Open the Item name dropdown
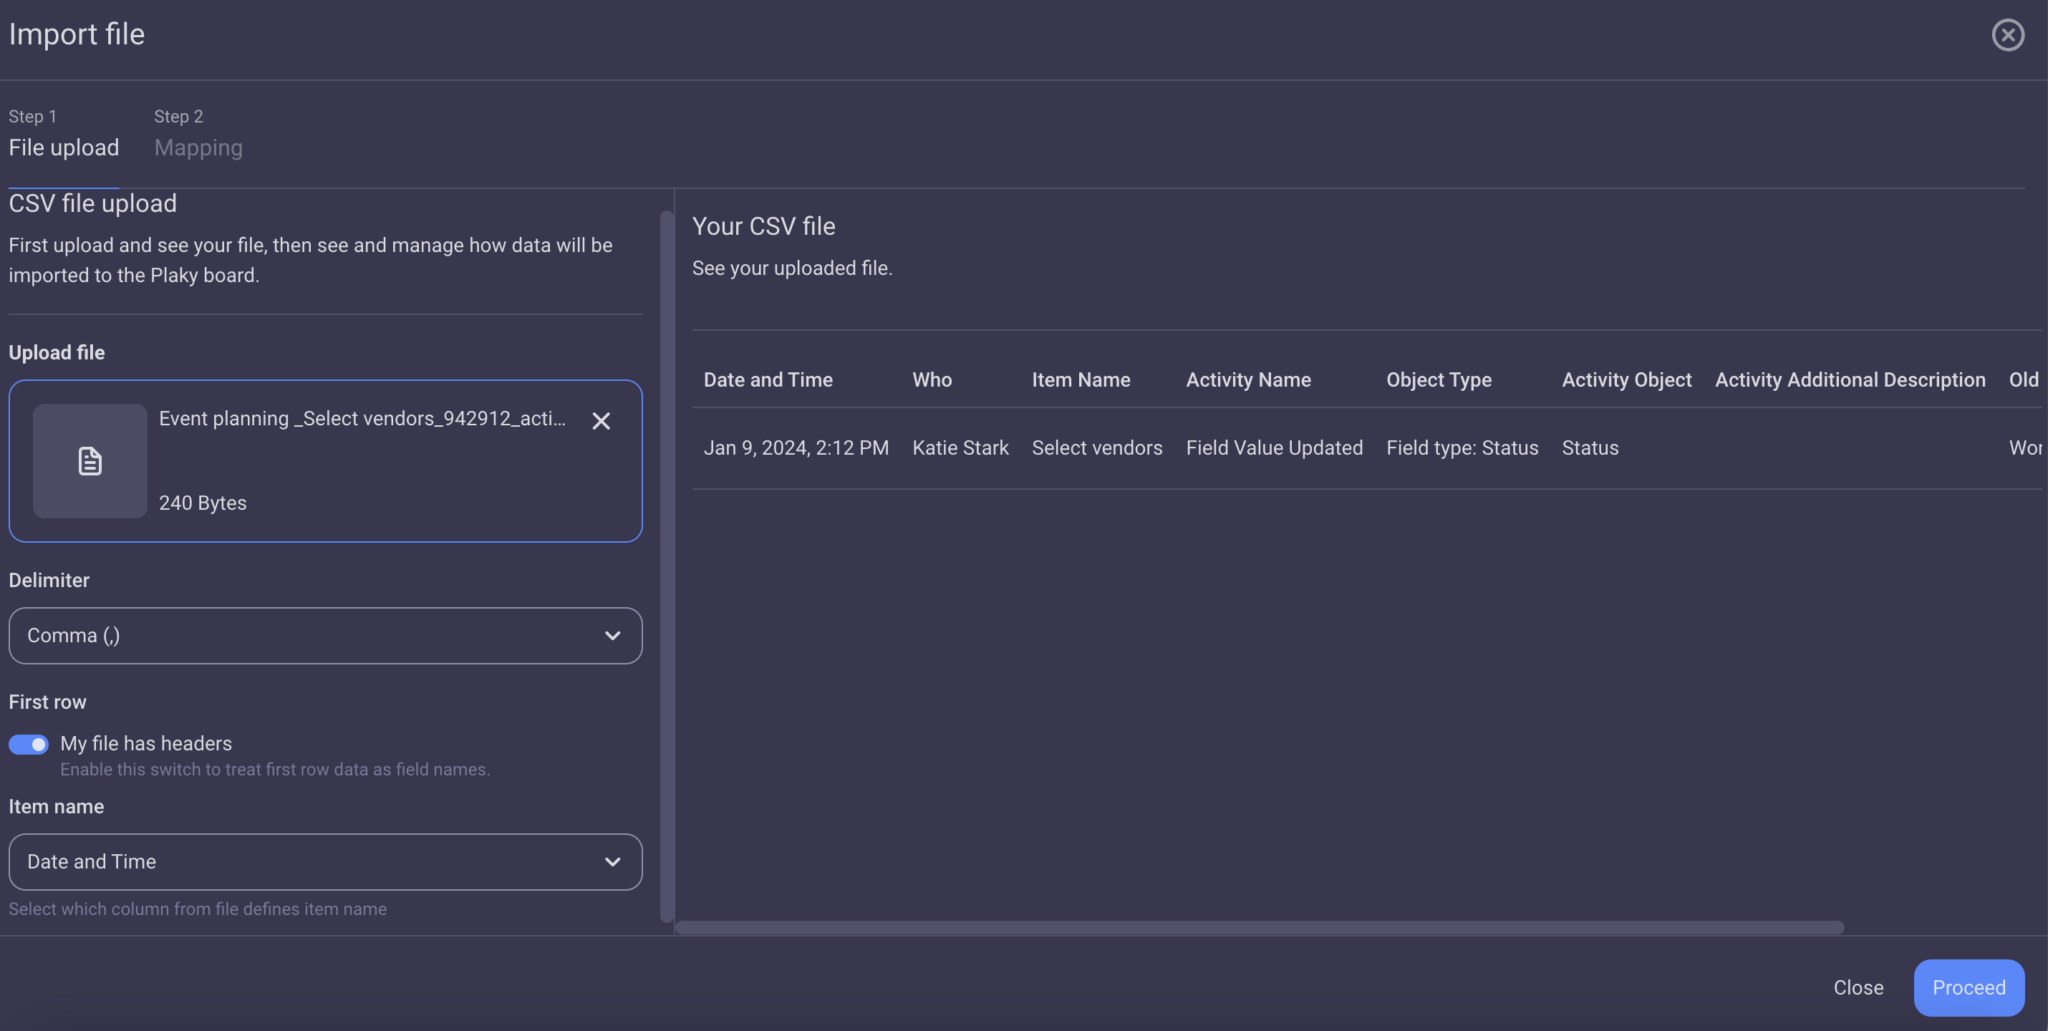This screenshot has width=2048, height=1031. 324,861
